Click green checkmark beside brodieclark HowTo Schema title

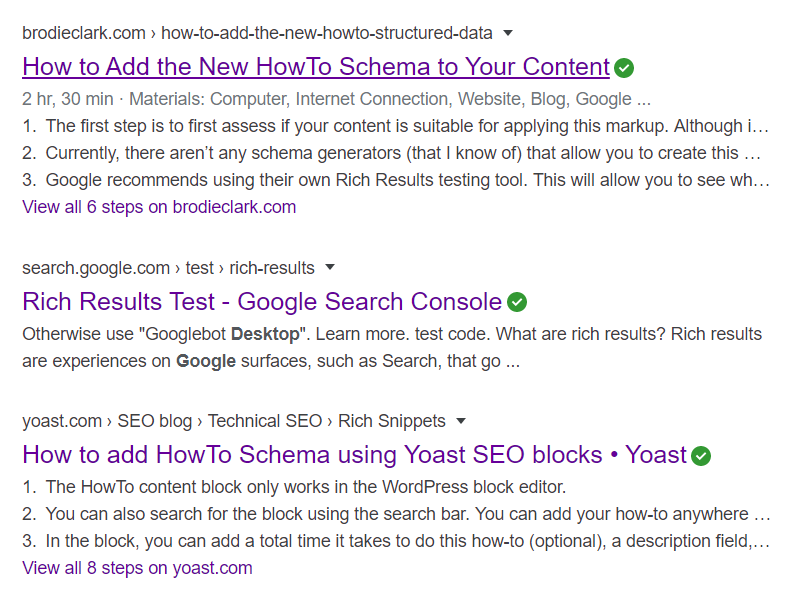[x=624, y=68]
